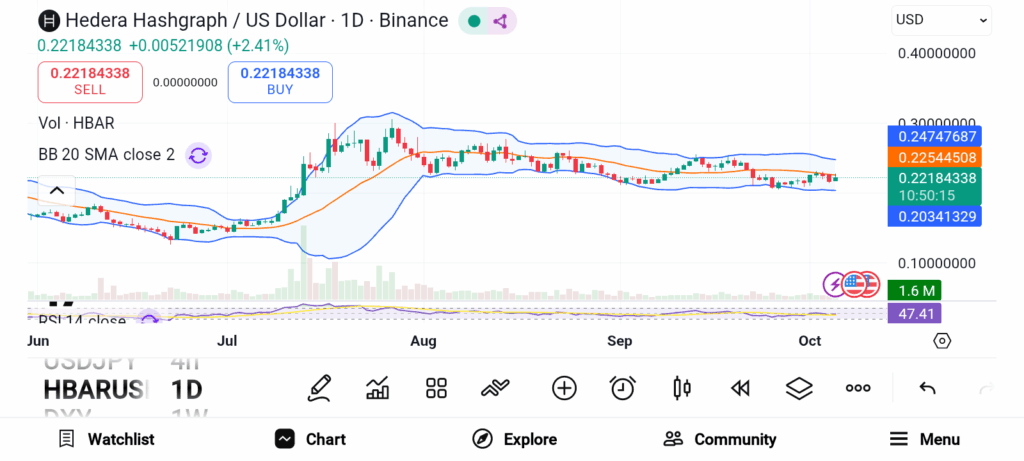This screenshot has height=461, width=1024.
Task: Create an alert with the alarm clock icon
Action: tap(623, 388)
